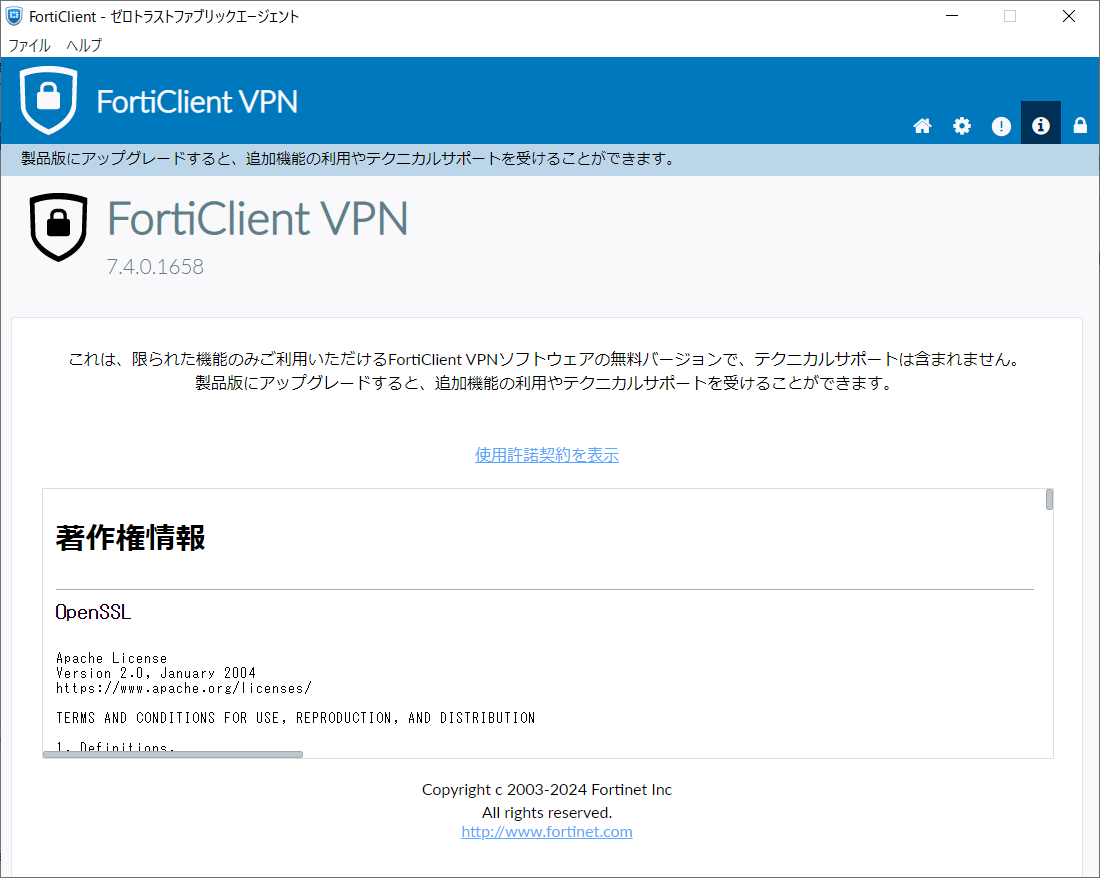Click the OpenSSL heading in copyright info

pos(92,612)
